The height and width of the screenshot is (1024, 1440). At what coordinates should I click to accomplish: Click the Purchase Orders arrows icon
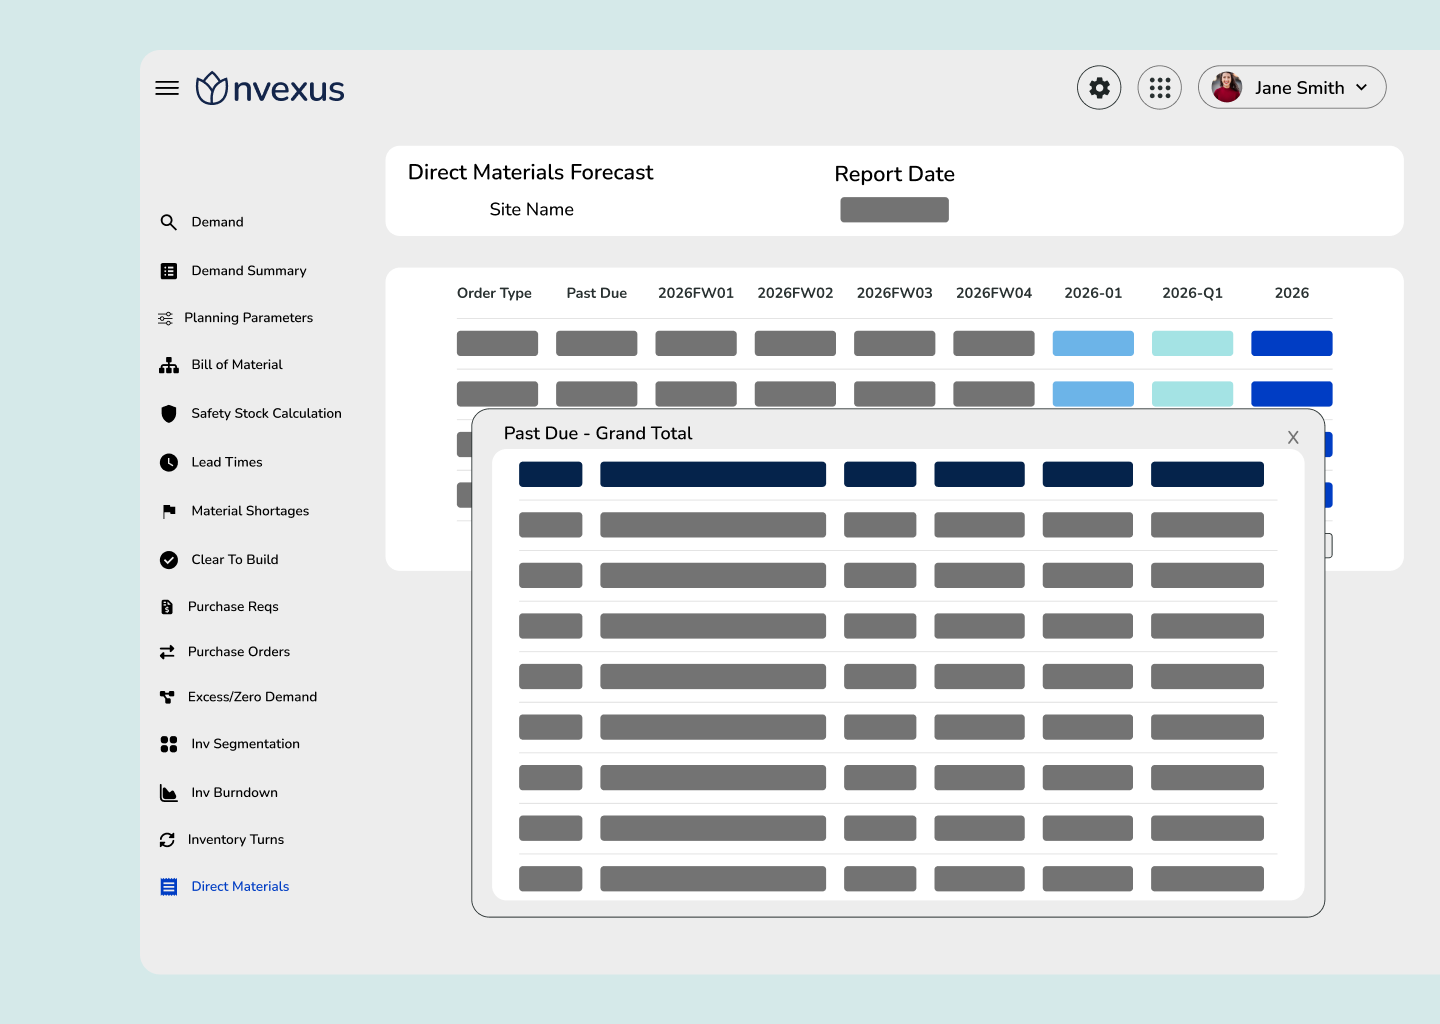[167, 652]
